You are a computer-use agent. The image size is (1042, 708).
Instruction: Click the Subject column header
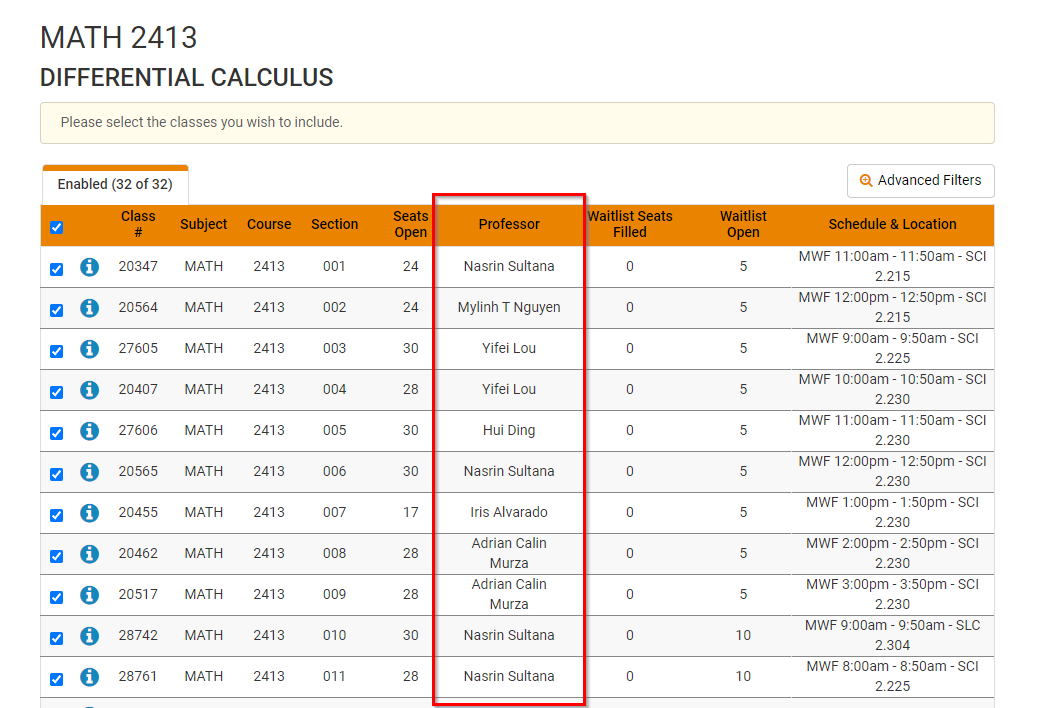(x=203, y=224)
